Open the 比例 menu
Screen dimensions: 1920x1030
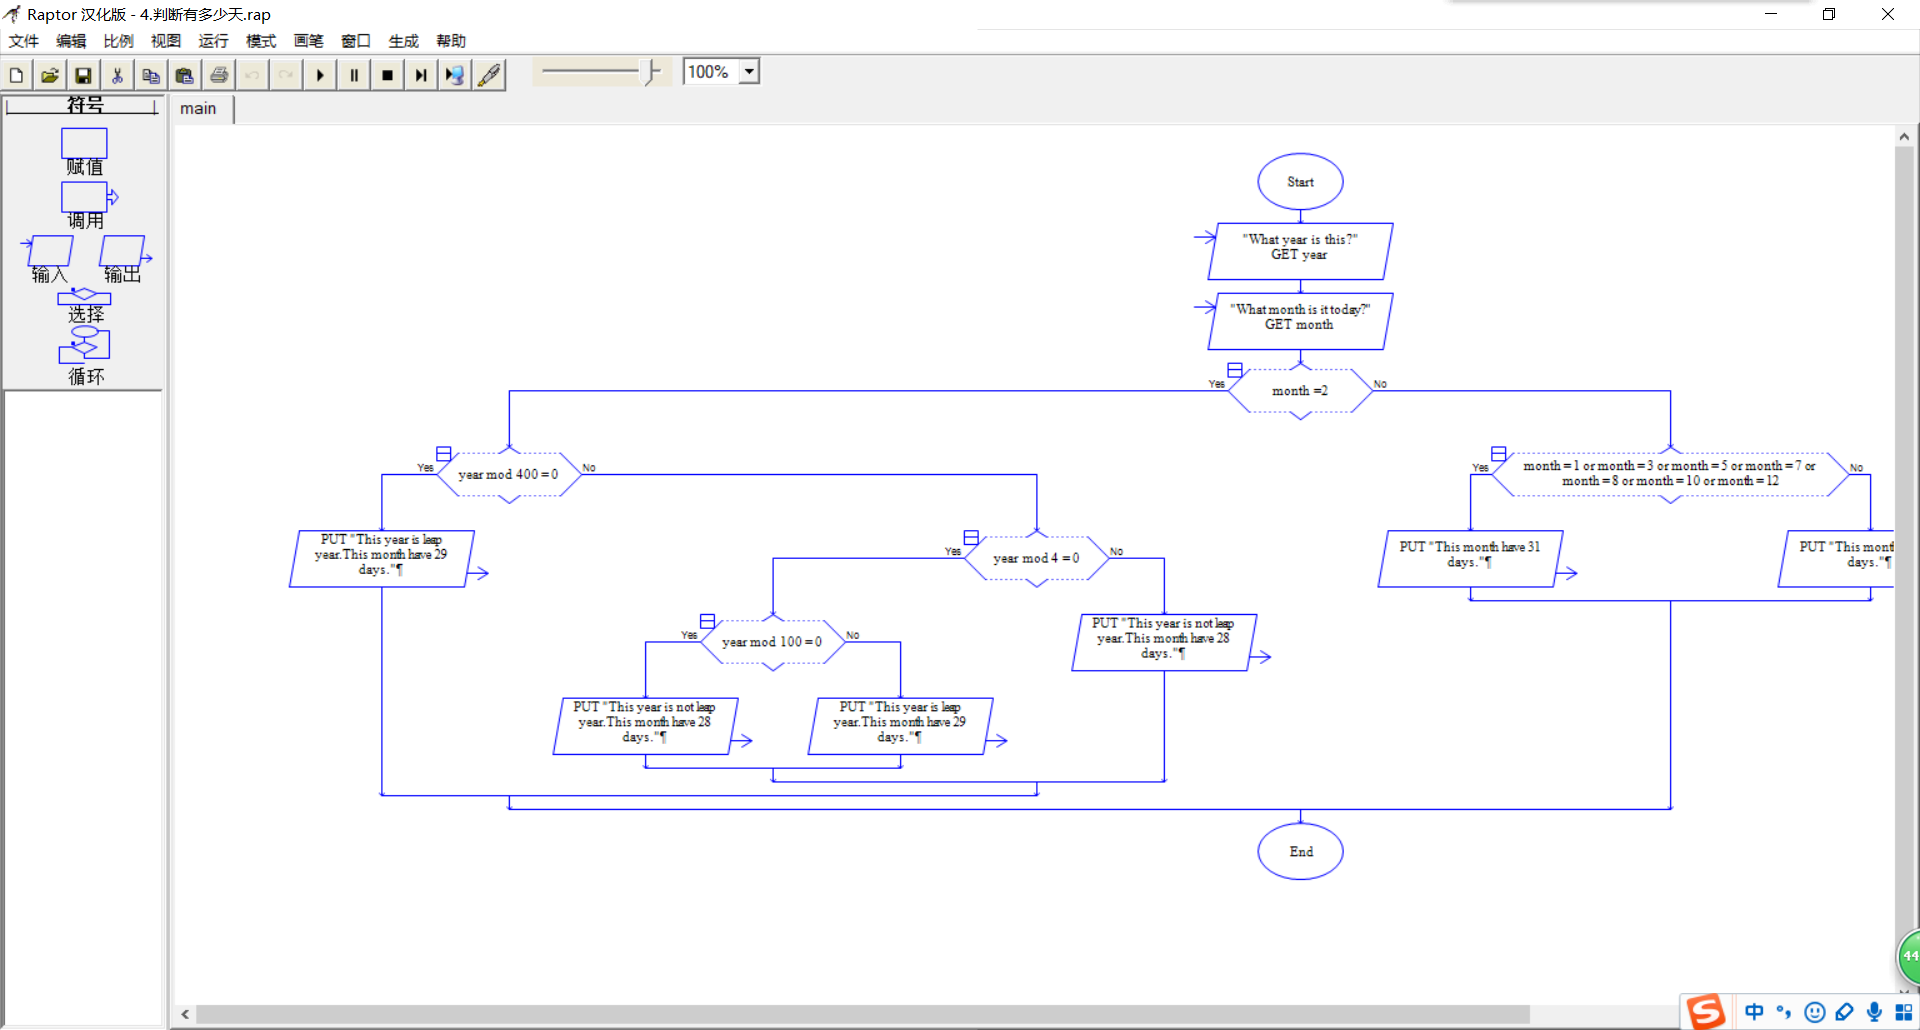(118, 41)
